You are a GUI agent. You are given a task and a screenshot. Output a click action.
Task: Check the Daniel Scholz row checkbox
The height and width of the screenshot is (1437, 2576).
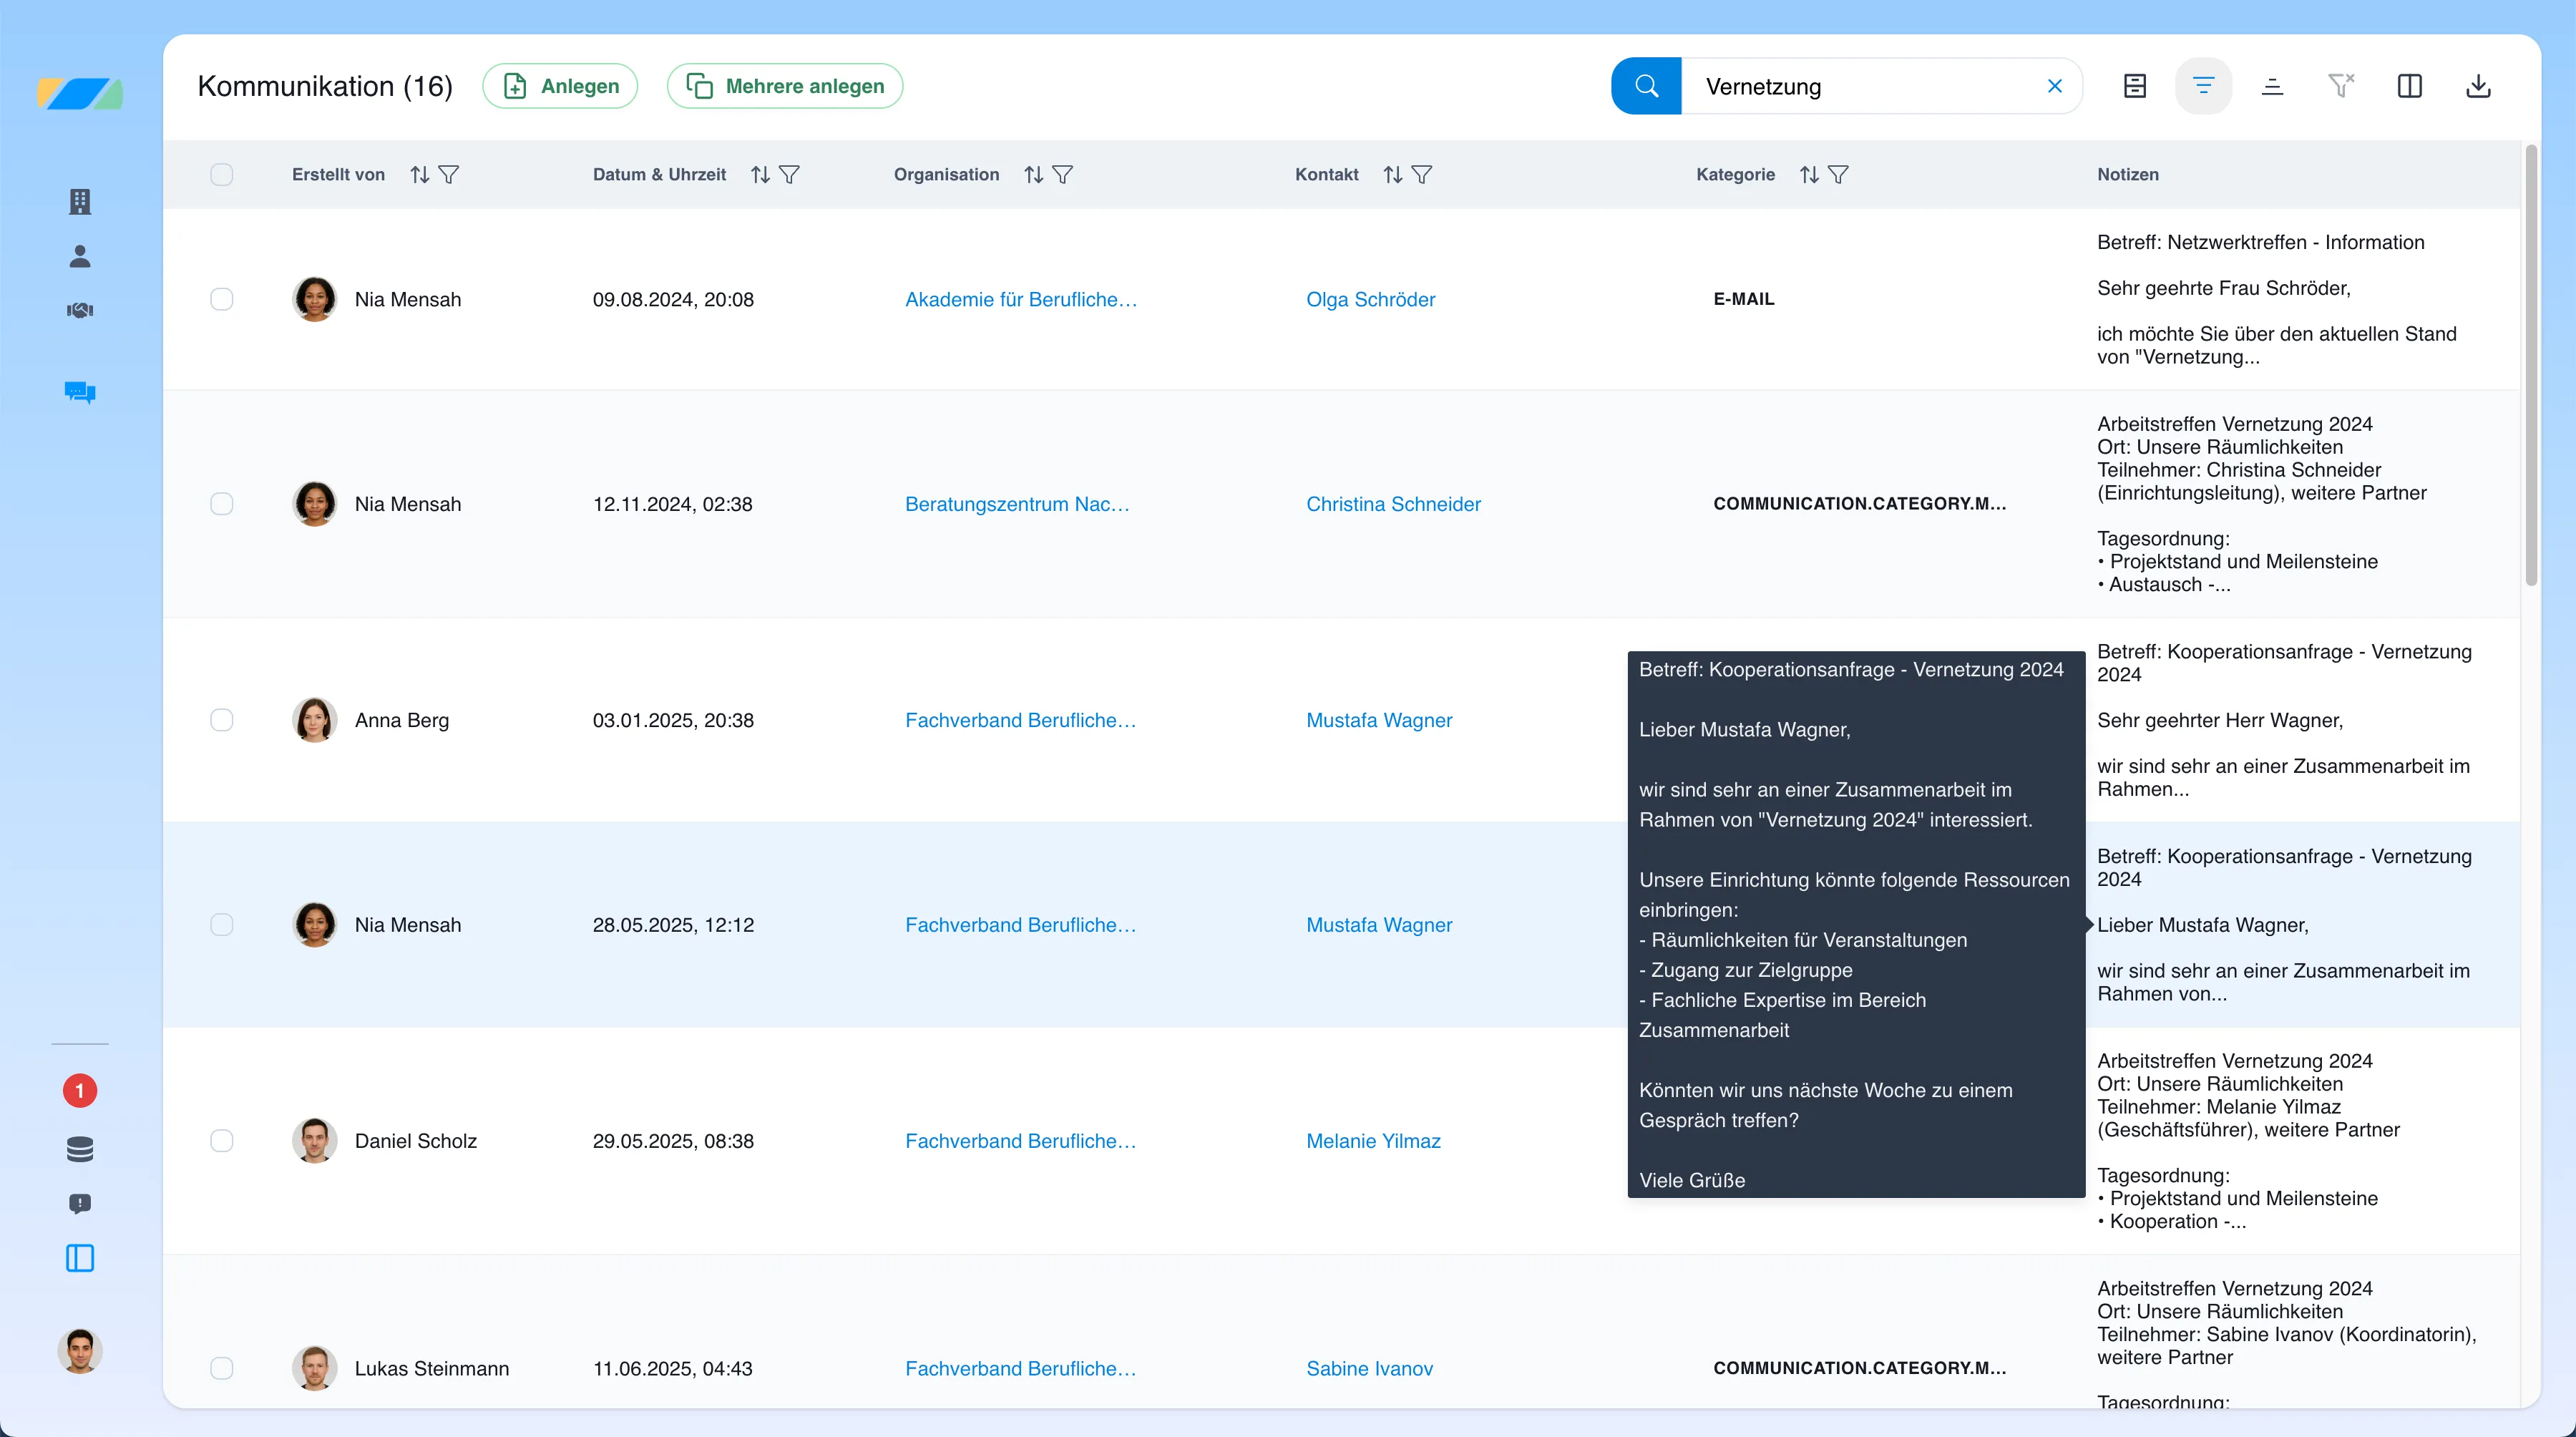point(222,1140)
